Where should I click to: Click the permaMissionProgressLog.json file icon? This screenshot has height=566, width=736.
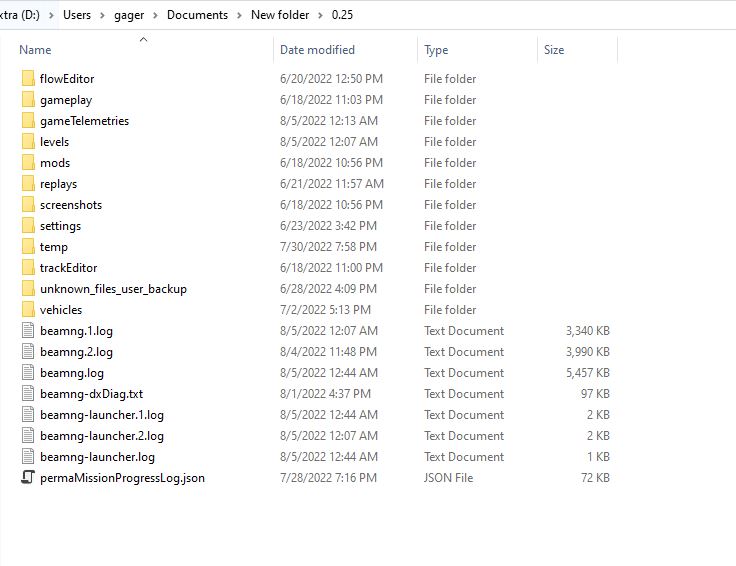click(28, 477)
